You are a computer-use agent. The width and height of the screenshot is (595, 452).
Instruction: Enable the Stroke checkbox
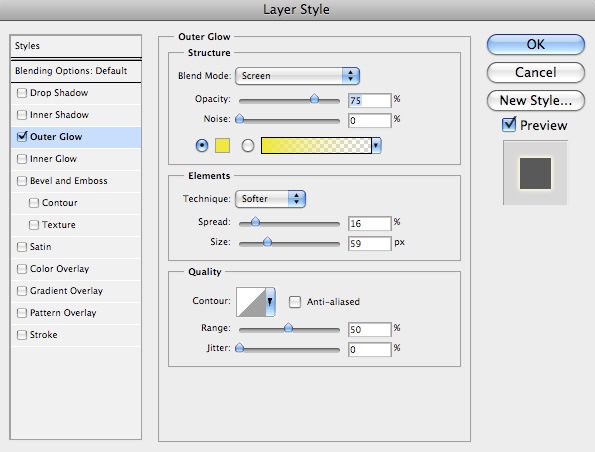(22, 335)
